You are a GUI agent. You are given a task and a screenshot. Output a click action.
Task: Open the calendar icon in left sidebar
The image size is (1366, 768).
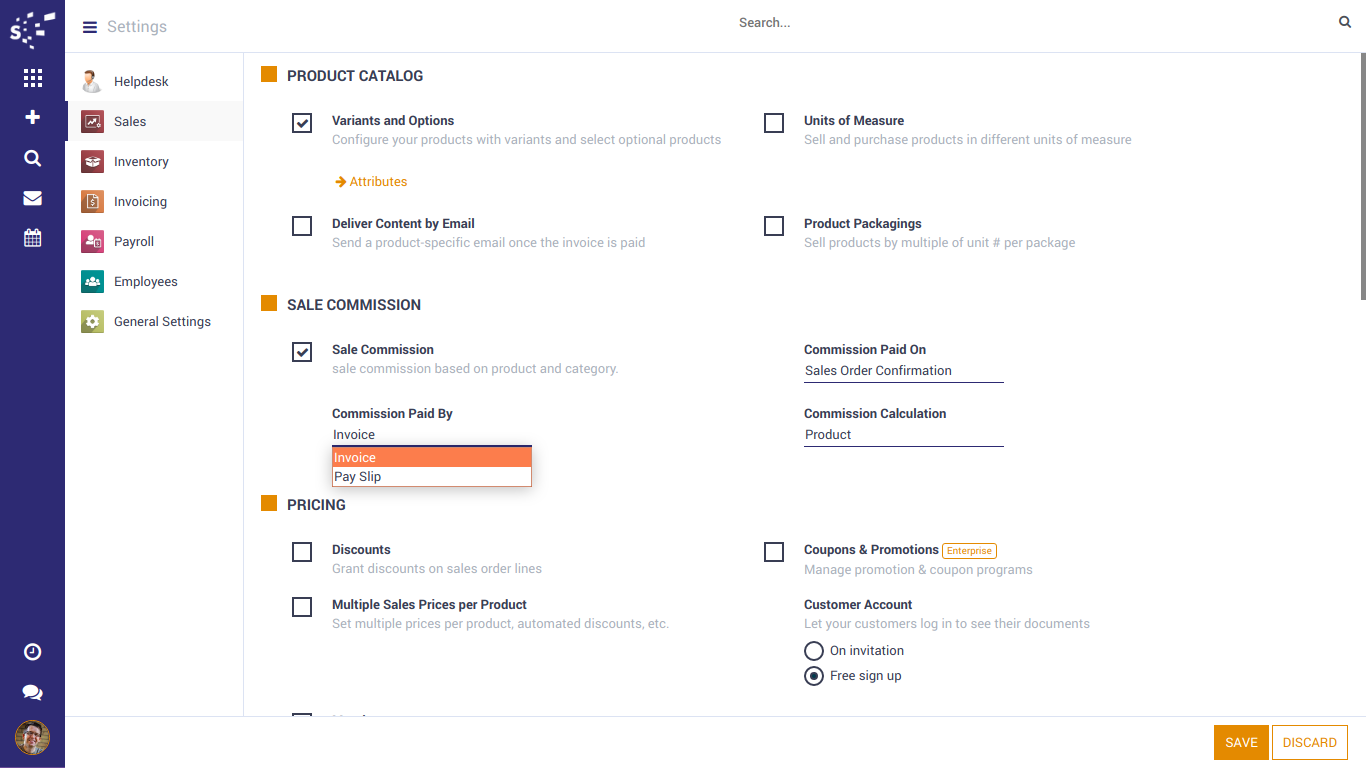click(32, 238)
